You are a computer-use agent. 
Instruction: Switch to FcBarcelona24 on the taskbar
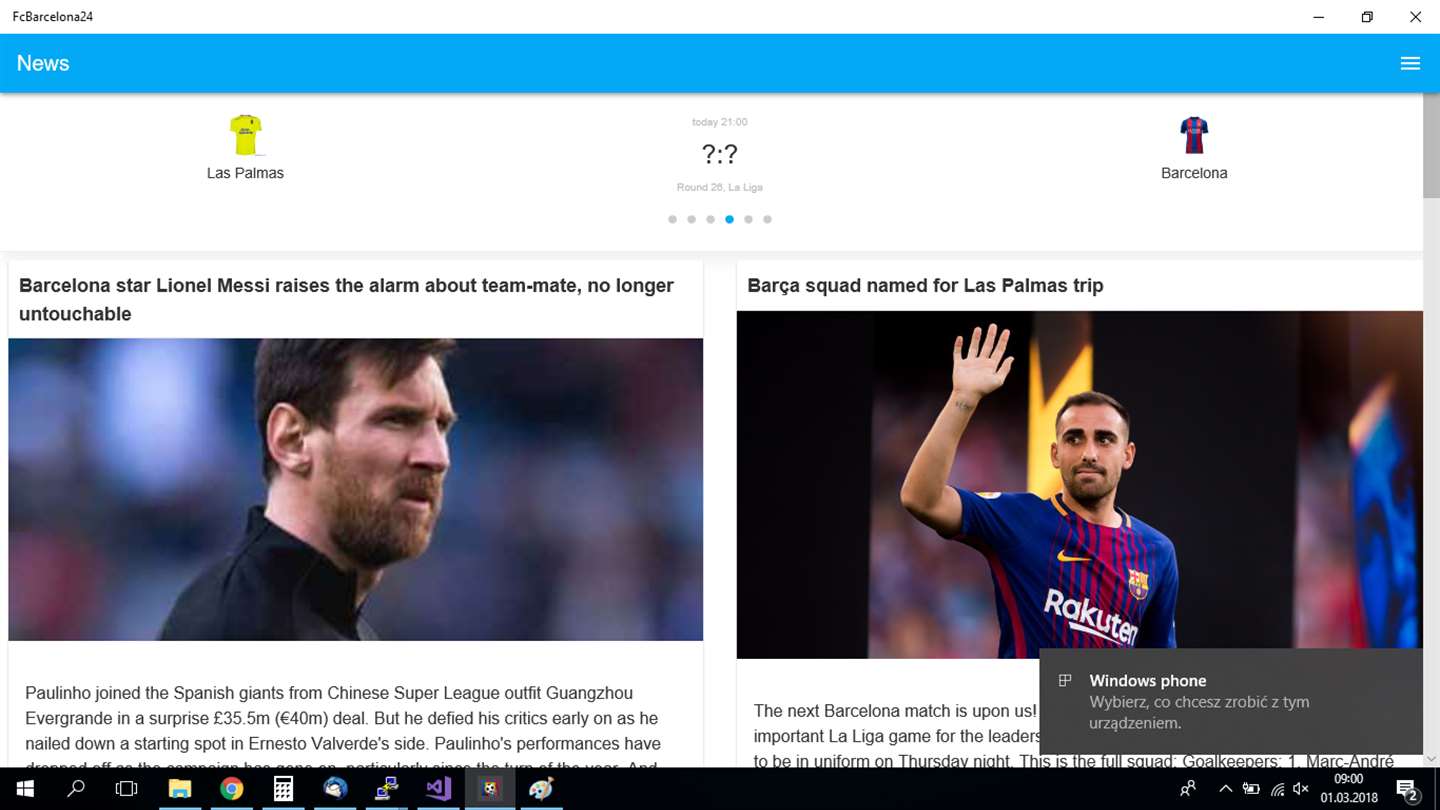tap(490, 789)
